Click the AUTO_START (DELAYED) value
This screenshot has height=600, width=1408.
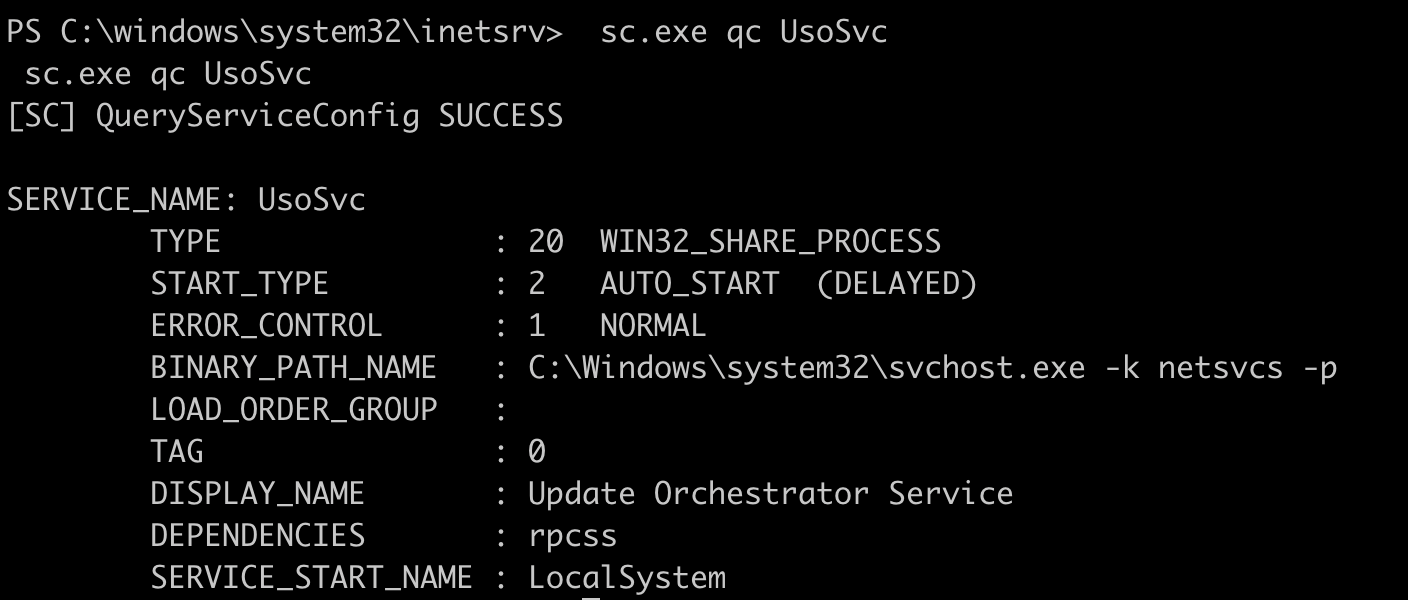pyautogui.click(x=788, y=284)
